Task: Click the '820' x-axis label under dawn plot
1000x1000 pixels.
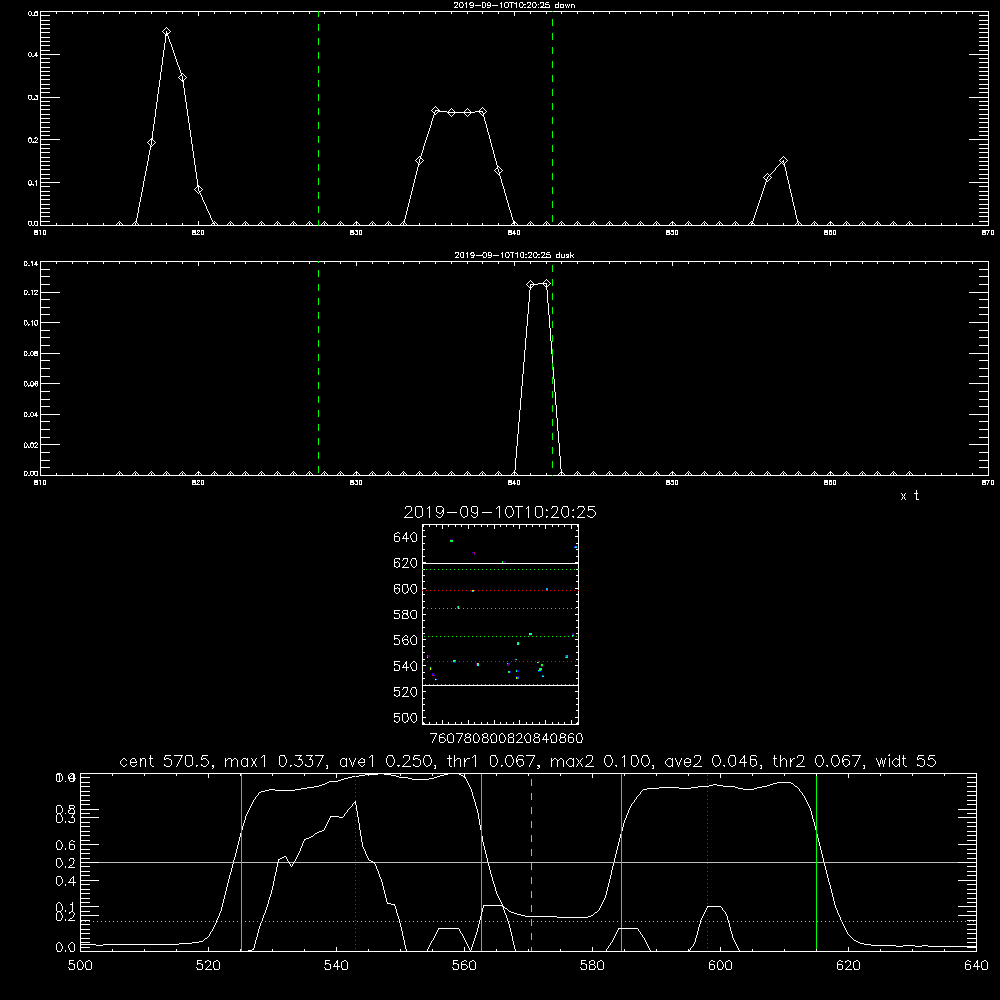Action: point(198,233)
